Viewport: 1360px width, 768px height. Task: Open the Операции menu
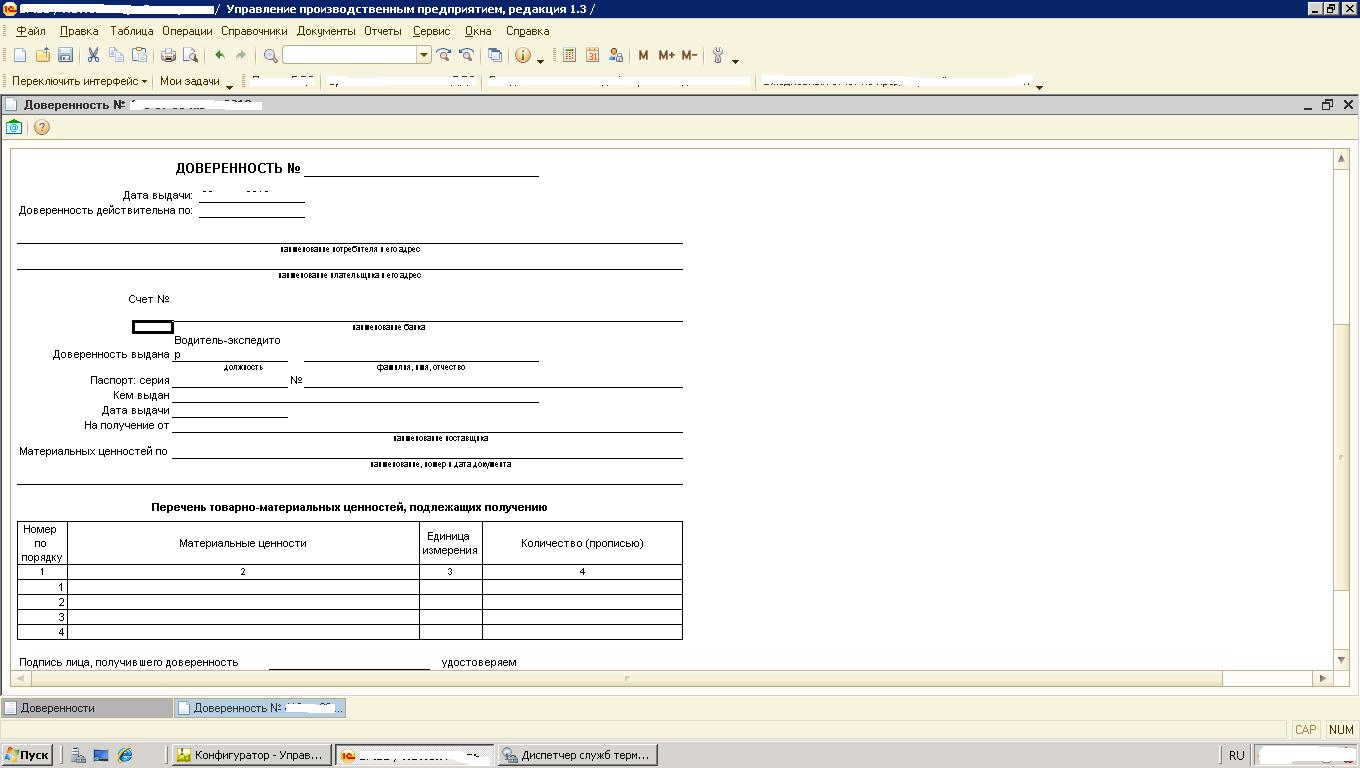pos(187,31)
